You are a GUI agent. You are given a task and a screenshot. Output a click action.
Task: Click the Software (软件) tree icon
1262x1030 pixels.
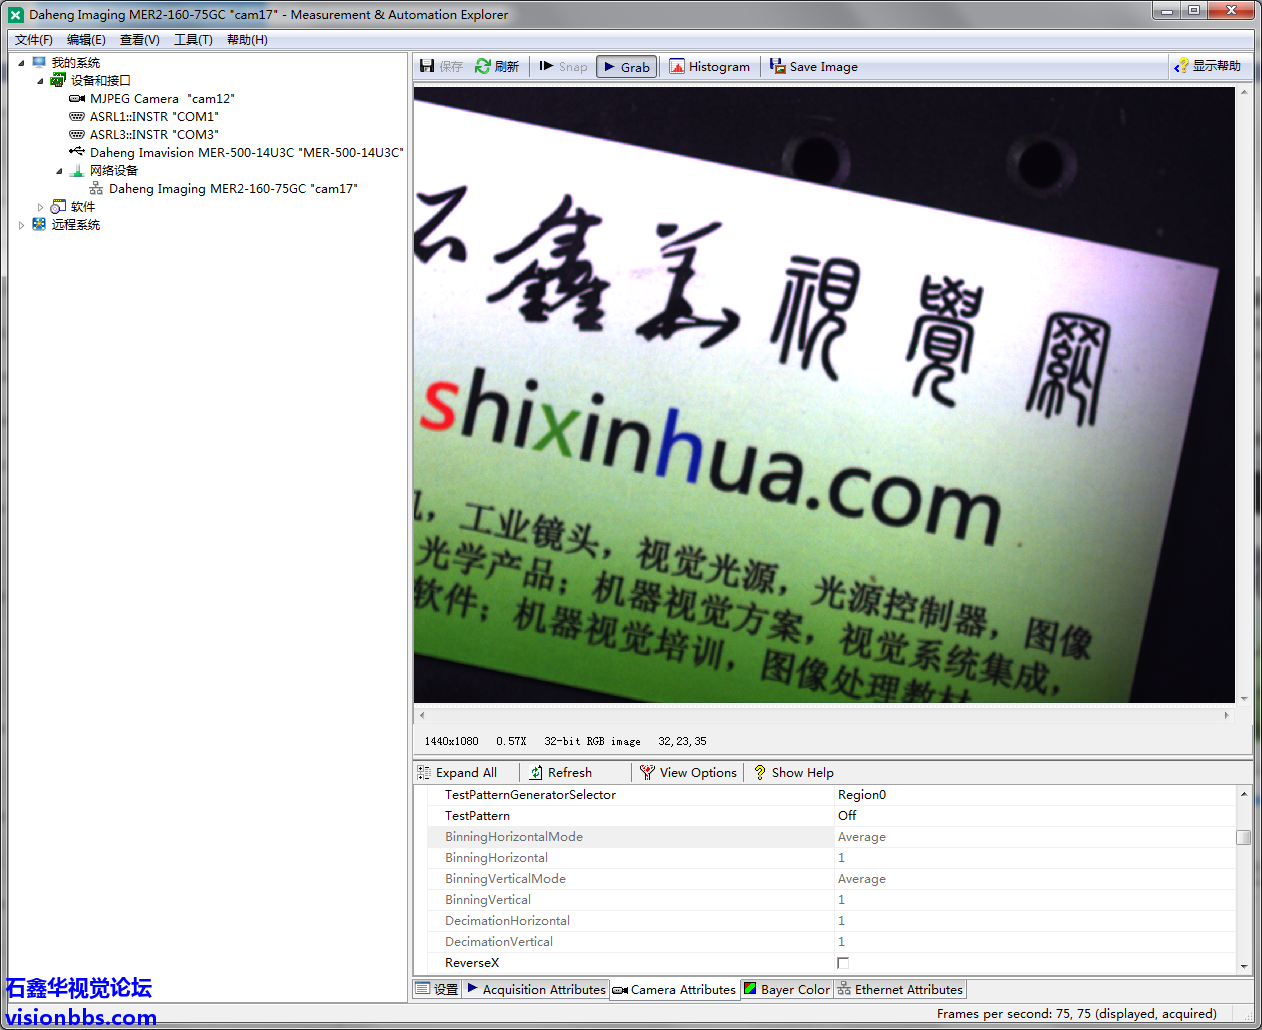click(58, 207)
